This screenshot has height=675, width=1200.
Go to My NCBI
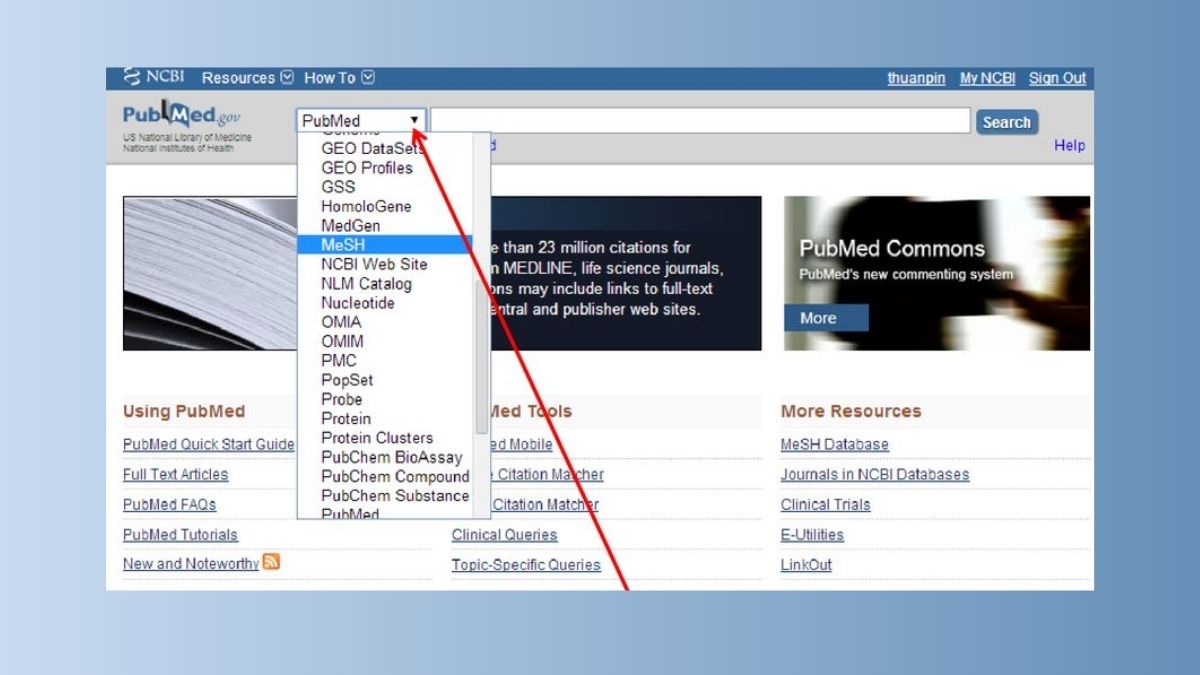tap(987, 78)
